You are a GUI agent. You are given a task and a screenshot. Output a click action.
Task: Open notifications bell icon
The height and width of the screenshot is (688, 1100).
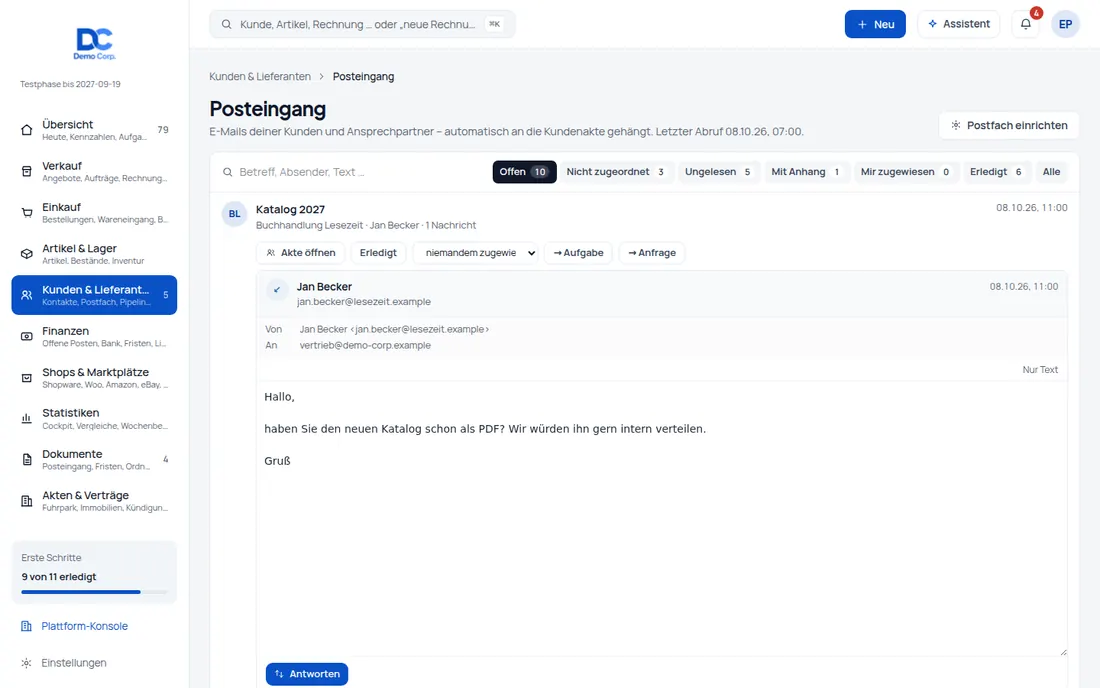click(x=1026, y=24)
